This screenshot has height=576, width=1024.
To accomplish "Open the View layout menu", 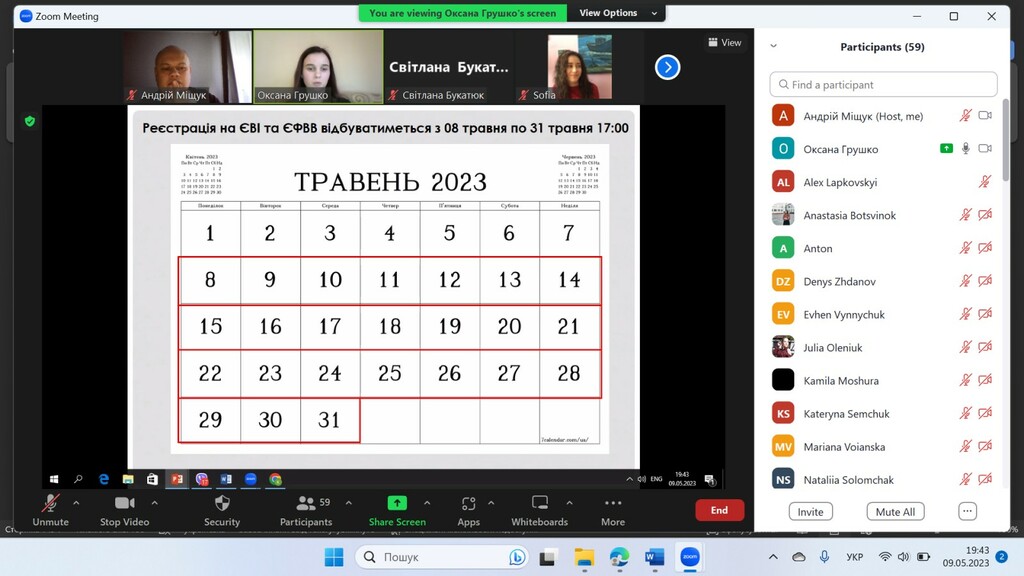I will (726, 42).
